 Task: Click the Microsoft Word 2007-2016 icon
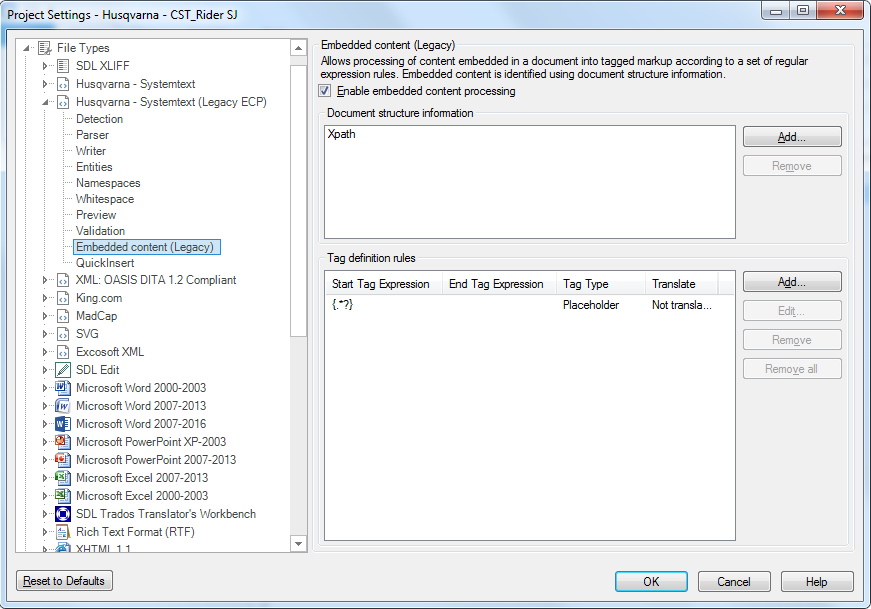point(63,424)
